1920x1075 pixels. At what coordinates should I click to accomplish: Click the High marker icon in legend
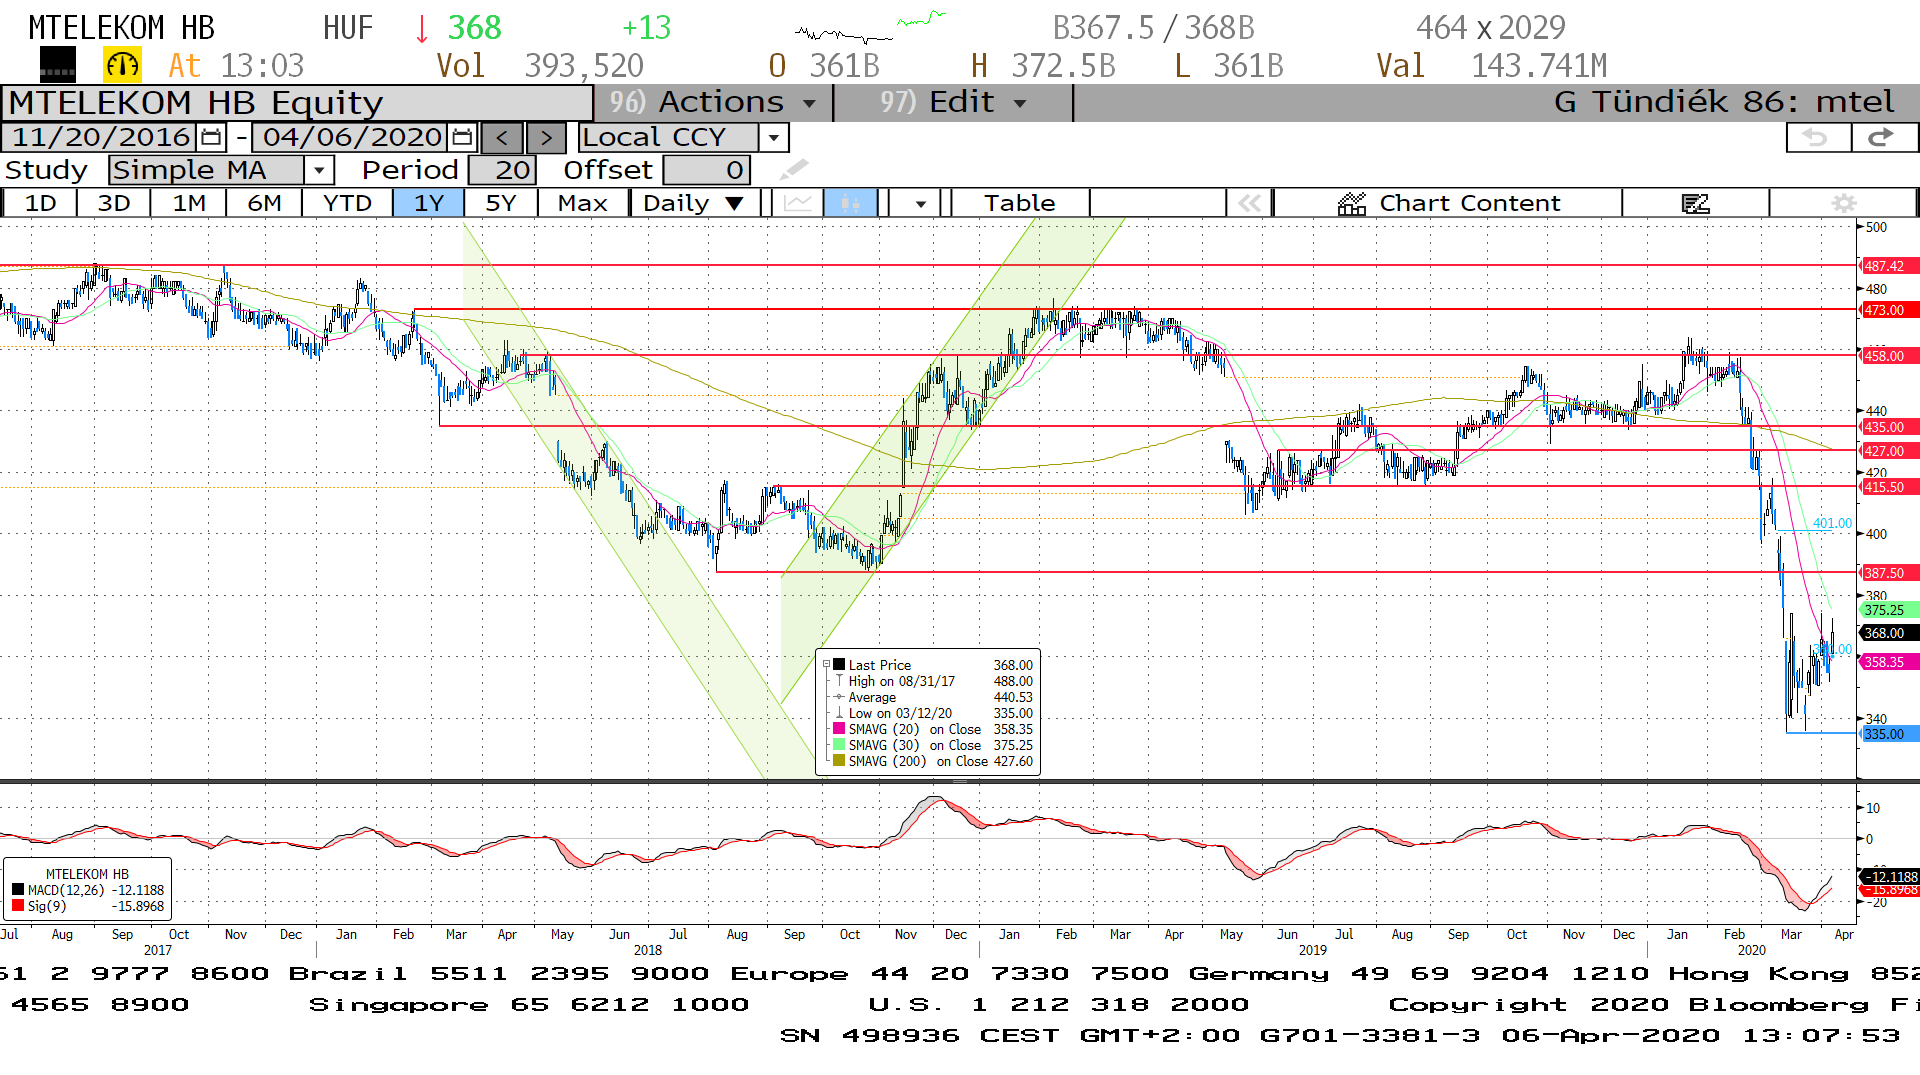[838, 681]
